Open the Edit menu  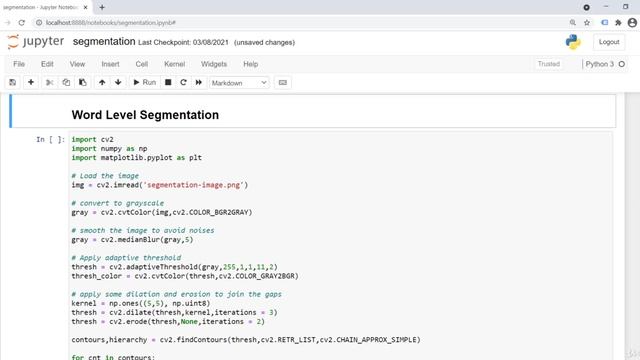[47, 64]
